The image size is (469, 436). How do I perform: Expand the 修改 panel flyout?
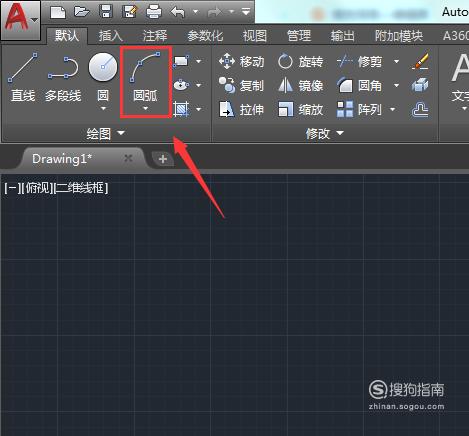[x=325, y=134]
